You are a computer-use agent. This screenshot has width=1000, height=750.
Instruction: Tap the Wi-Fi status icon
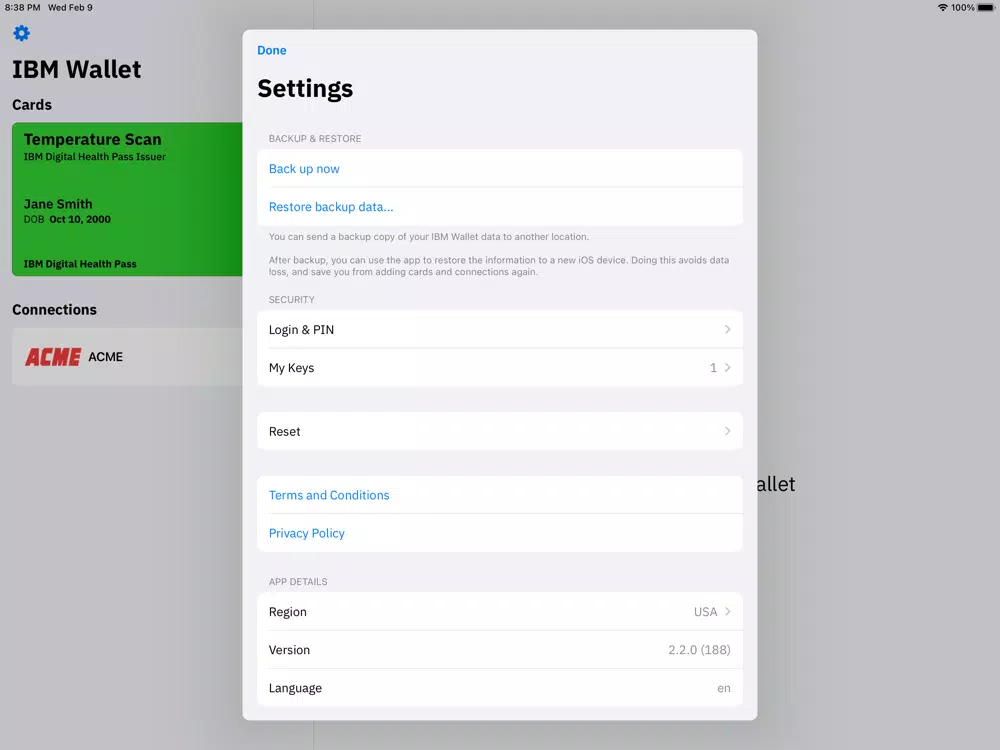pos(942,8)
